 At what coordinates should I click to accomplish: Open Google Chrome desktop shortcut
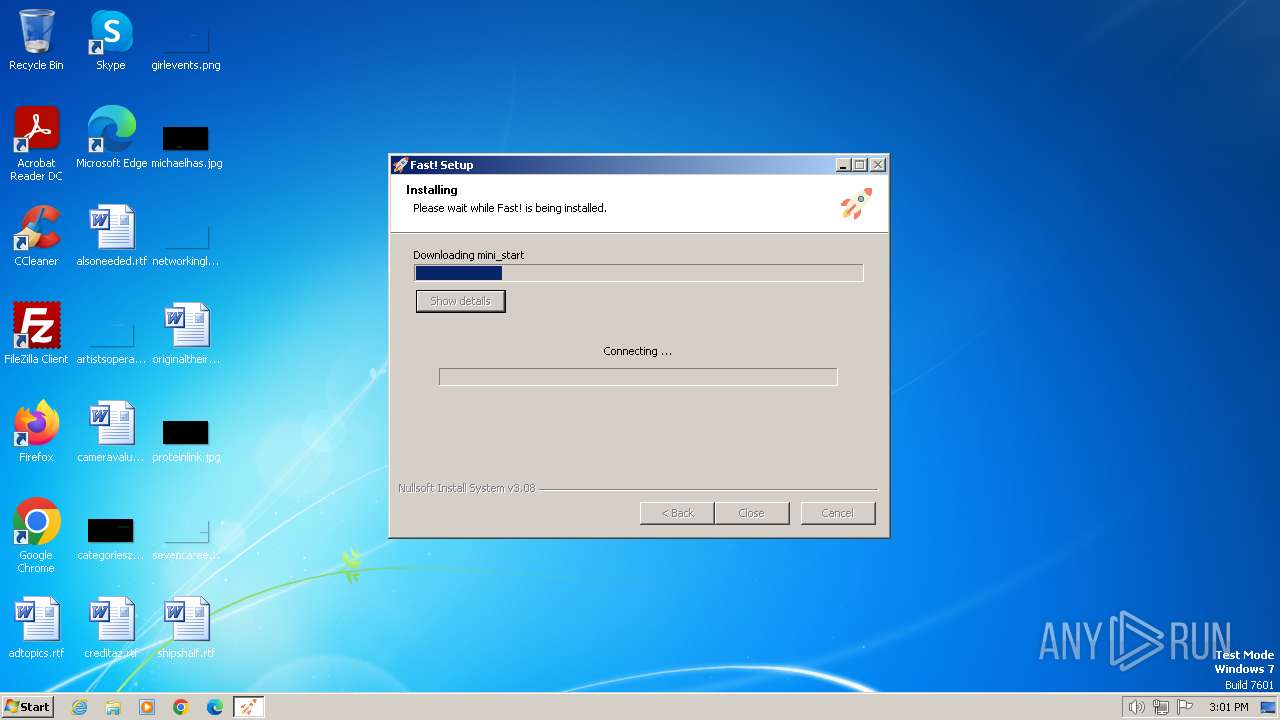tap(36, 536)
